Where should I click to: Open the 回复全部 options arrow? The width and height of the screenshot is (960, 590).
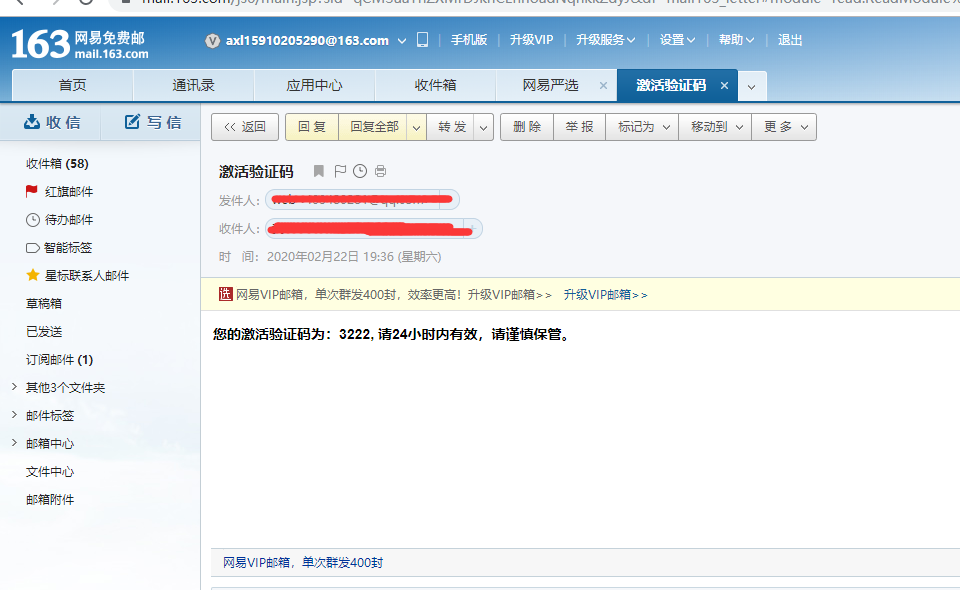416,127
